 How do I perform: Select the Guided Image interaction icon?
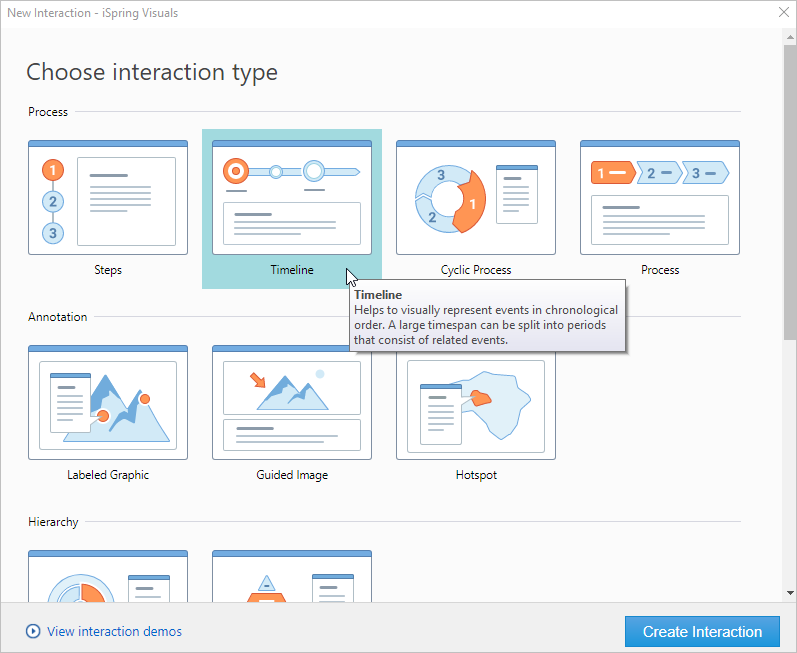point(292,403)
